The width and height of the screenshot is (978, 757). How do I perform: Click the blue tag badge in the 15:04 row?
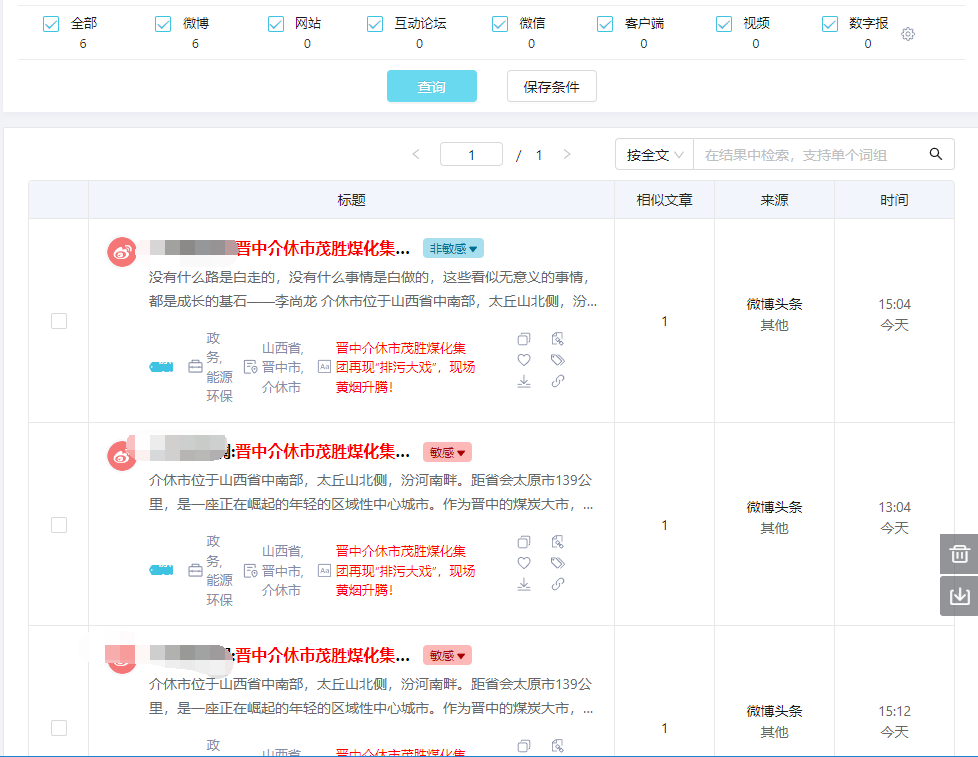[x=162, y=367]
